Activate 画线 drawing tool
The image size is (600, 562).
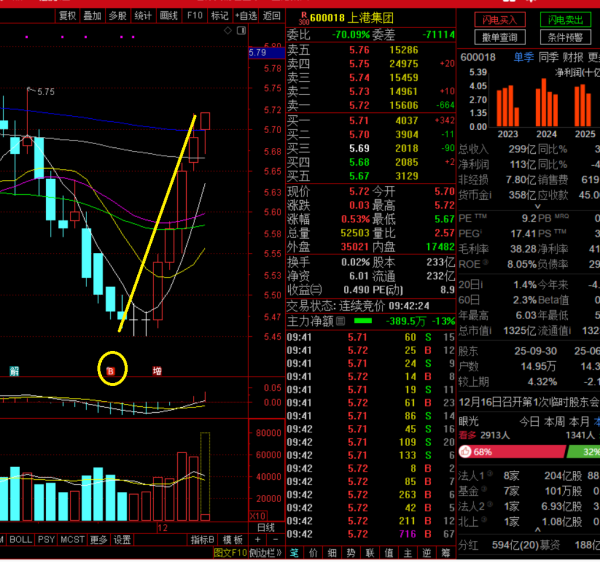(x=169, y=16)
